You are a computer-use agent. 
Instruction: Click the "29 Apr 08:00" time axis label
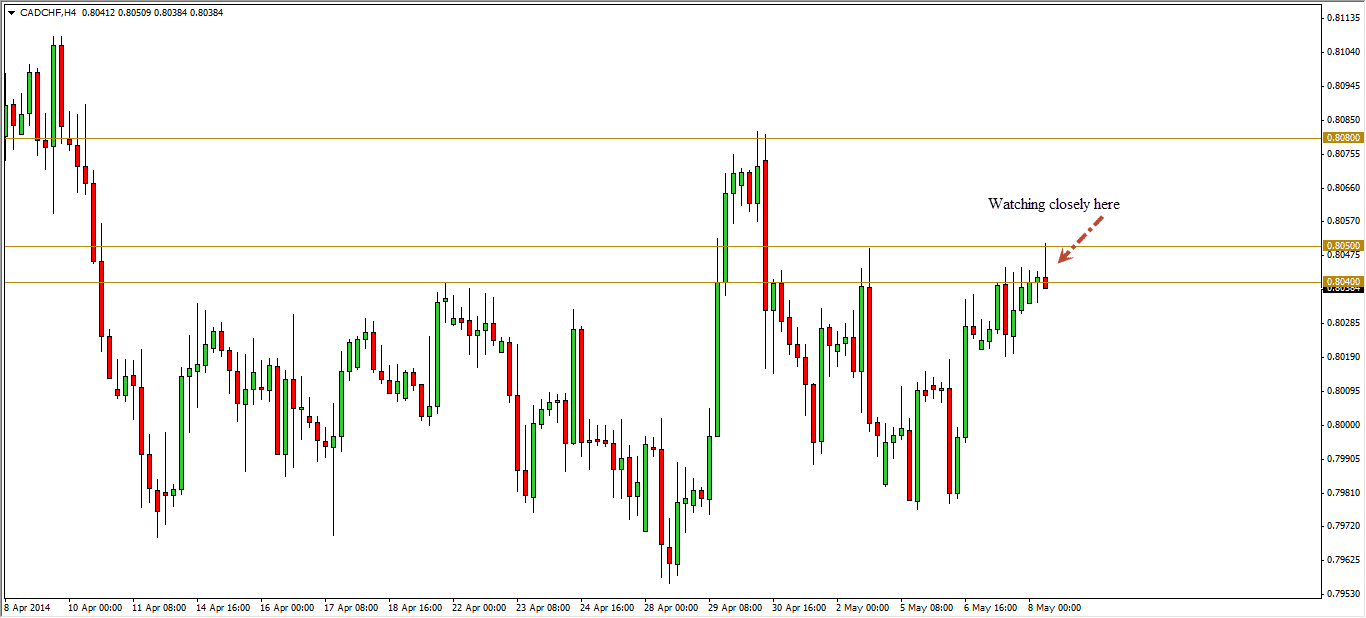(735, 607)
